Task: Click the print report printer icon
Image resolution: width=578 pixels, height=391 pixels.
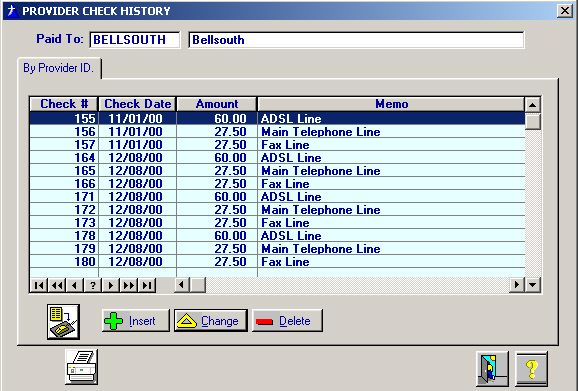Action: (81, 367)
